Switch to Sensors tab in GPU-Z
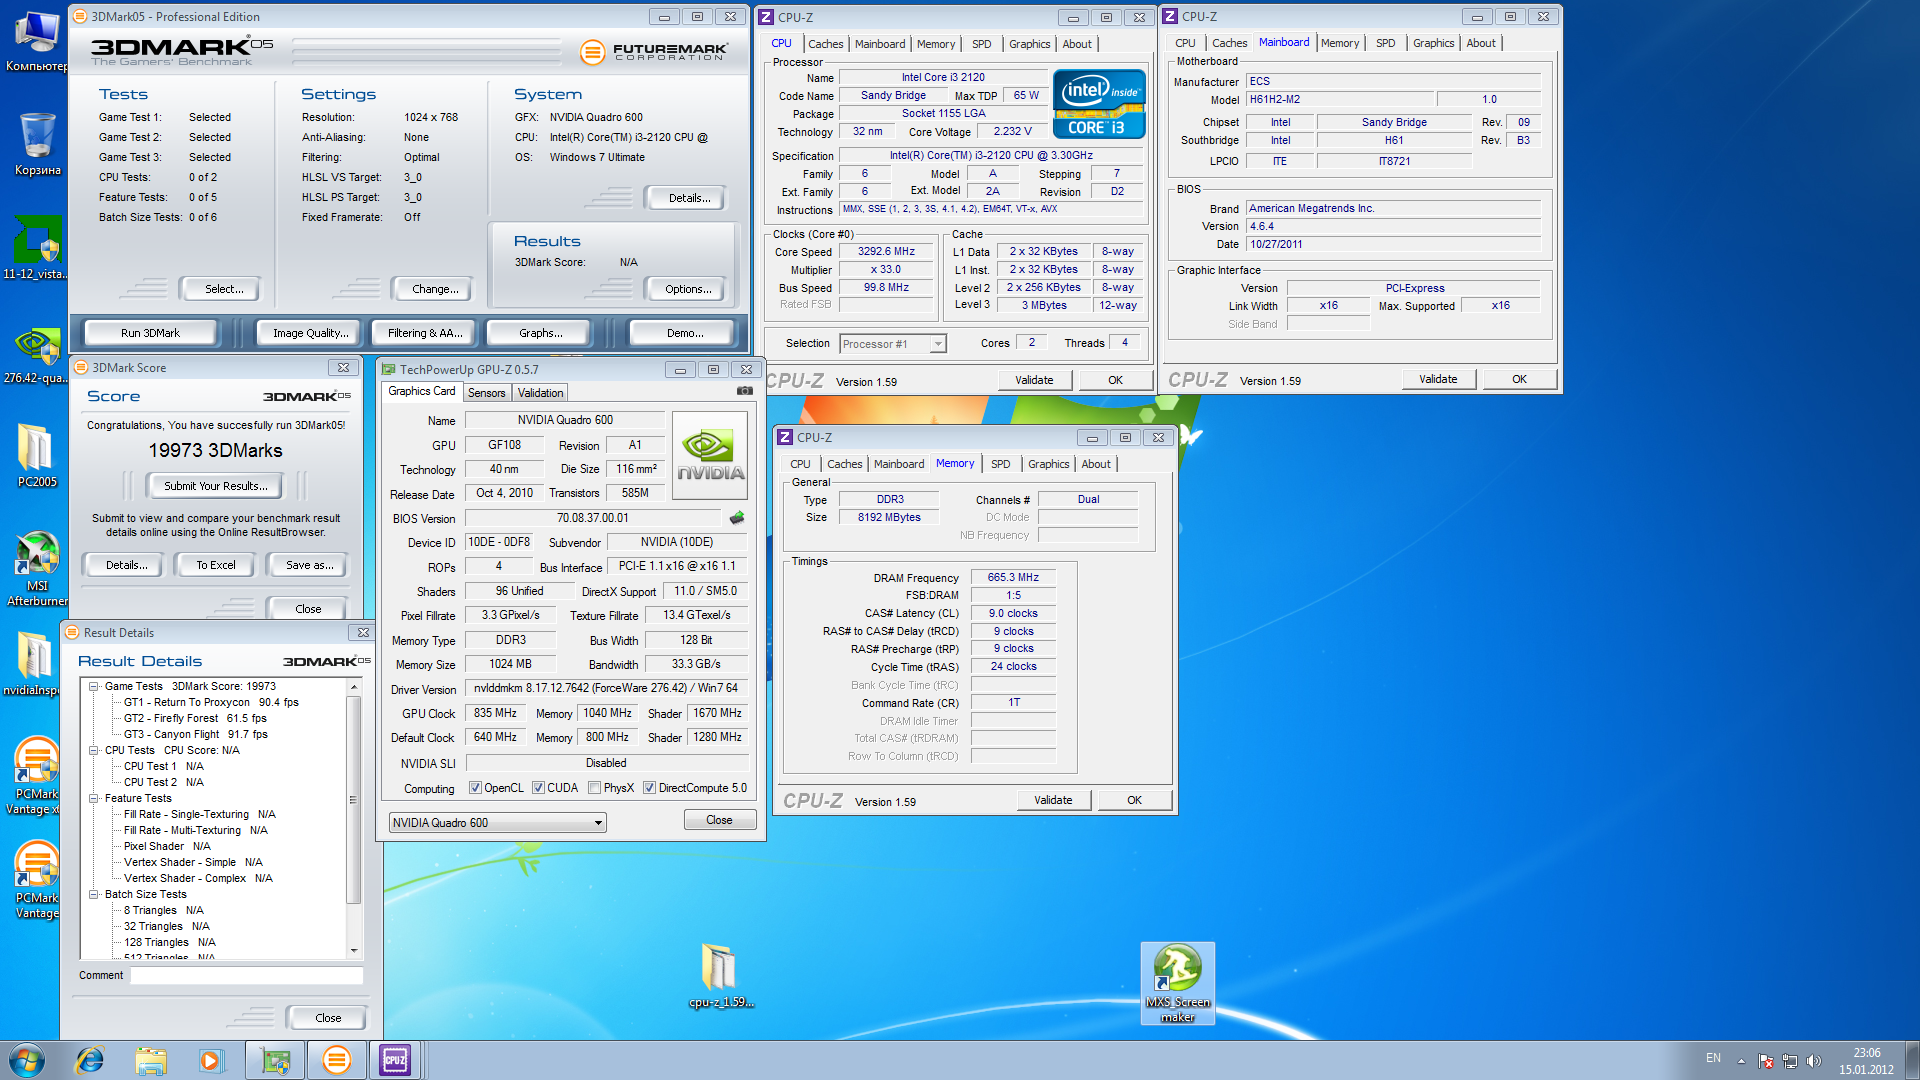 point(487,393)
